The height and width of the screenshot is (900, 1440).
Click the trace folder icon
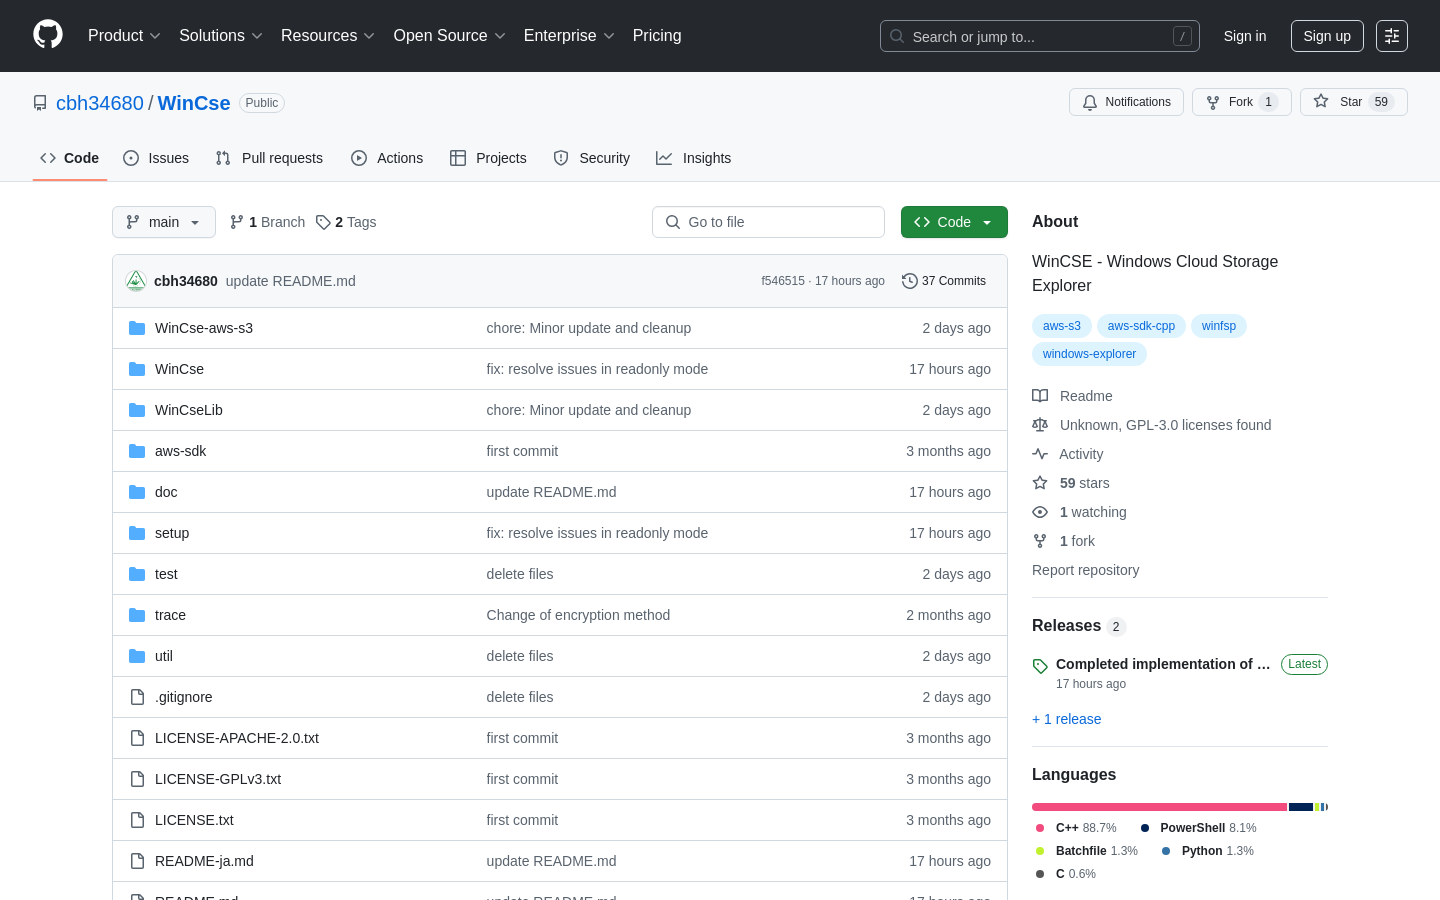click(x=137, y=615)
